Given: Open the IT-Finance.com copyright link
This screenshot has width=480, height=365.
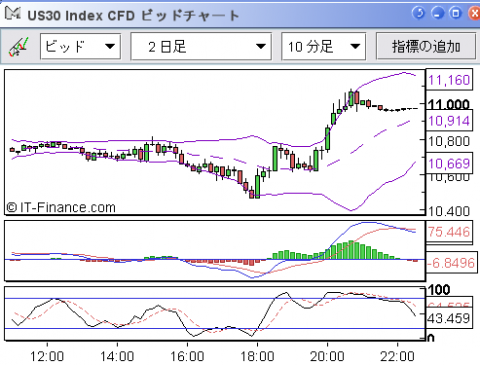Looking at the screenshot, I should pyautogui.click(x=61, y=208).
